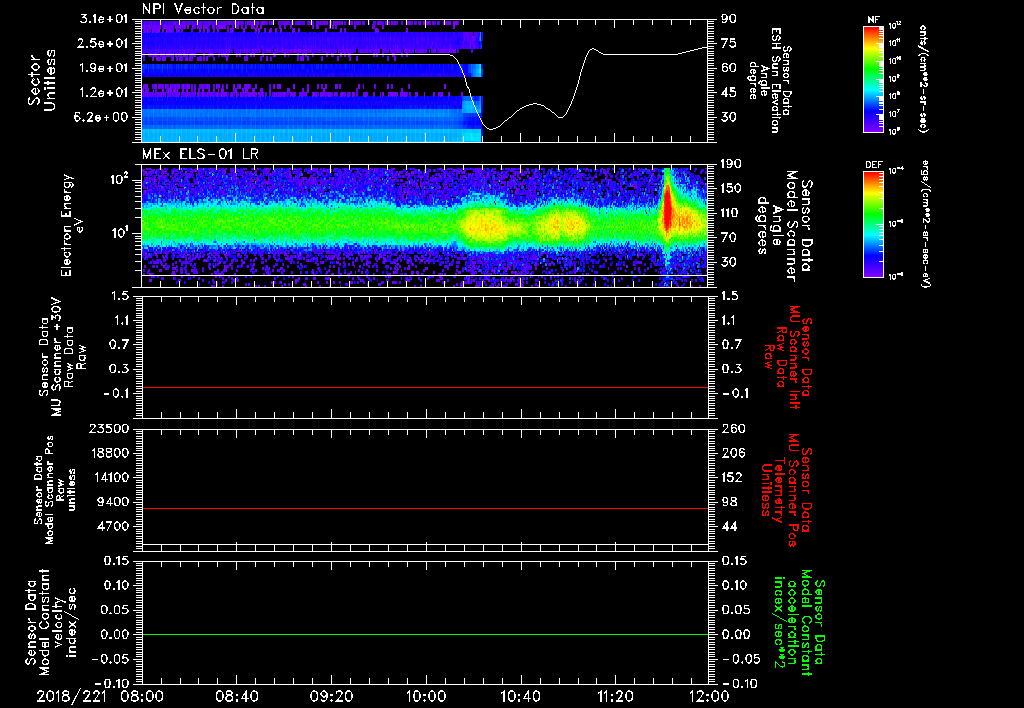Image resolution: width=1024 pixels, height=708 pixels.
Task: Click the 12:00 end time label
Action: coord(709,696)
